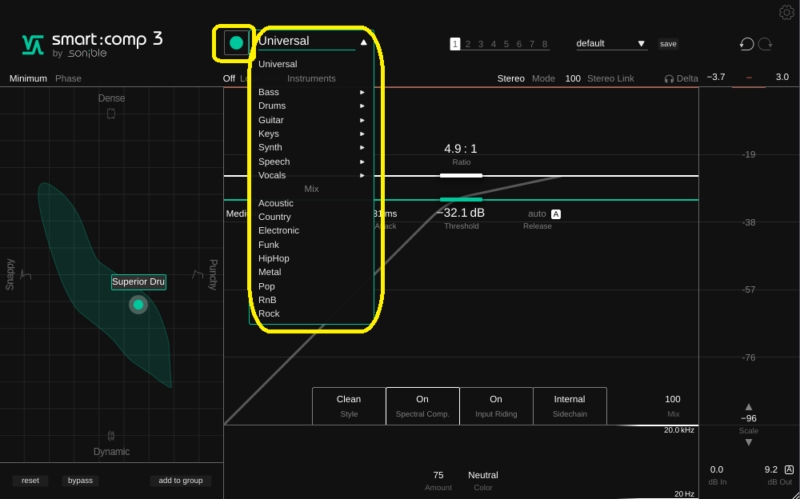The image size is (800, 499).
Task: Open the default preset dropdown
Action: point(612,44)
